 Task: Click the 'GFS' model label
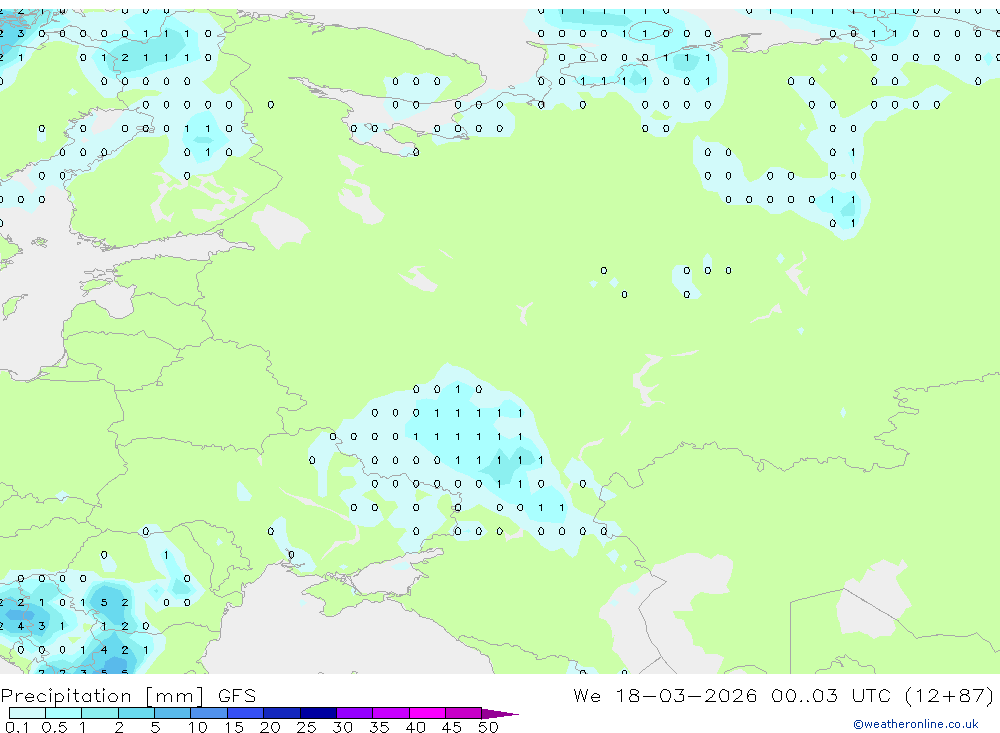tap(237, 695)
